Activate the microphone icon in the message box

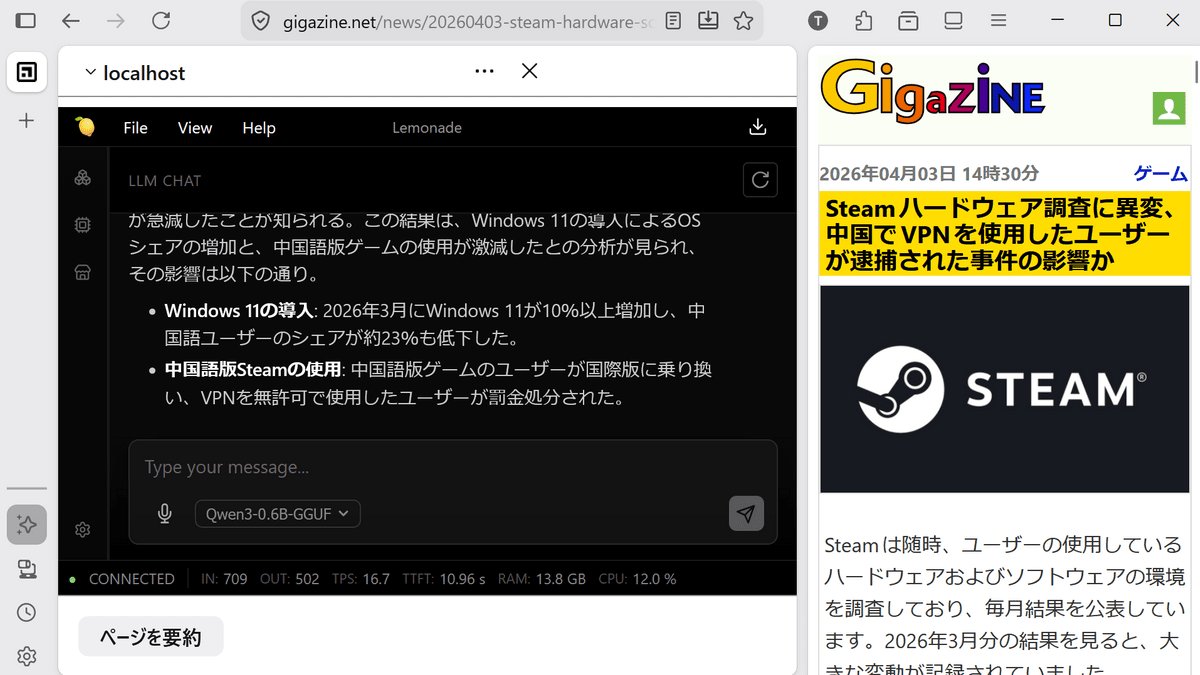(x=164, y=513)
